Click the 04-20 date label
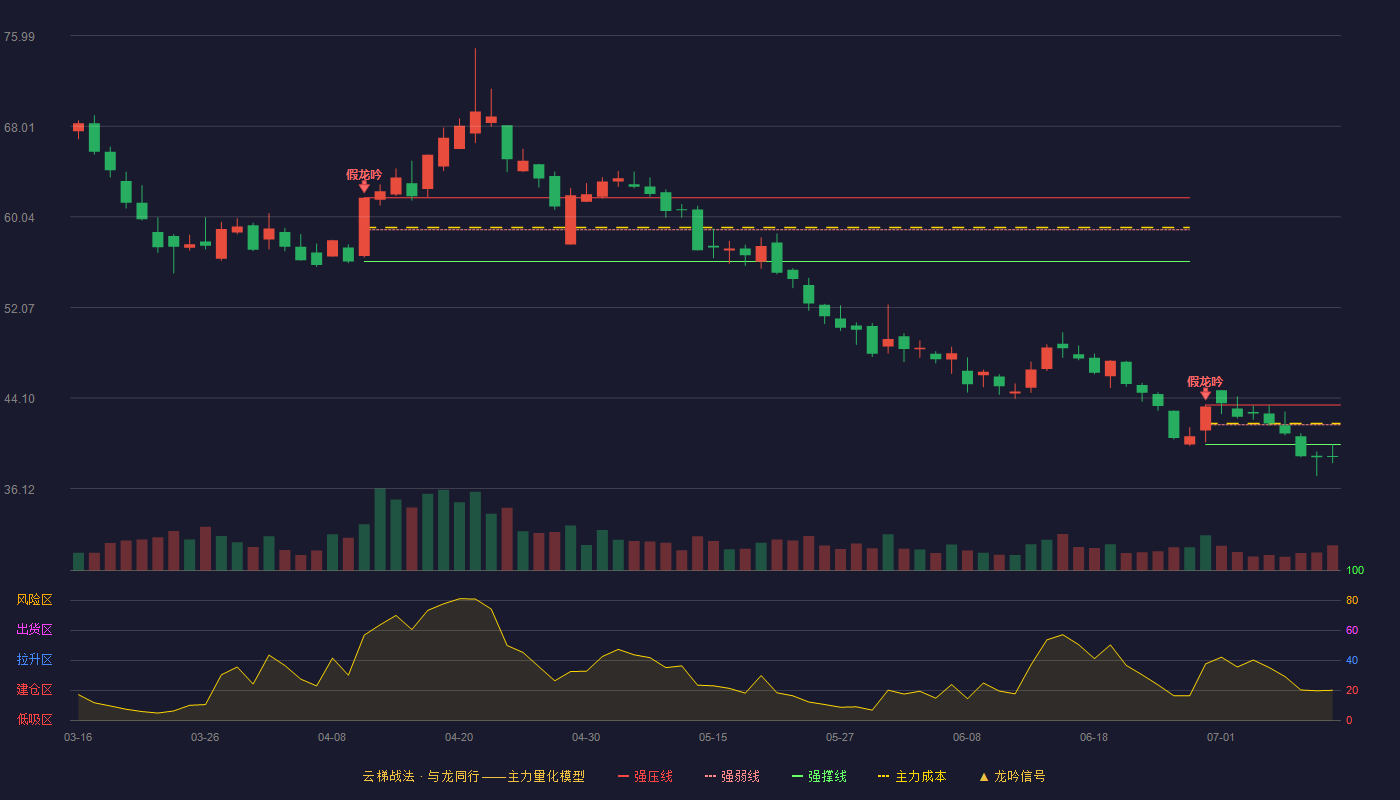This screenshot has width=1400, height=800. 459,737
